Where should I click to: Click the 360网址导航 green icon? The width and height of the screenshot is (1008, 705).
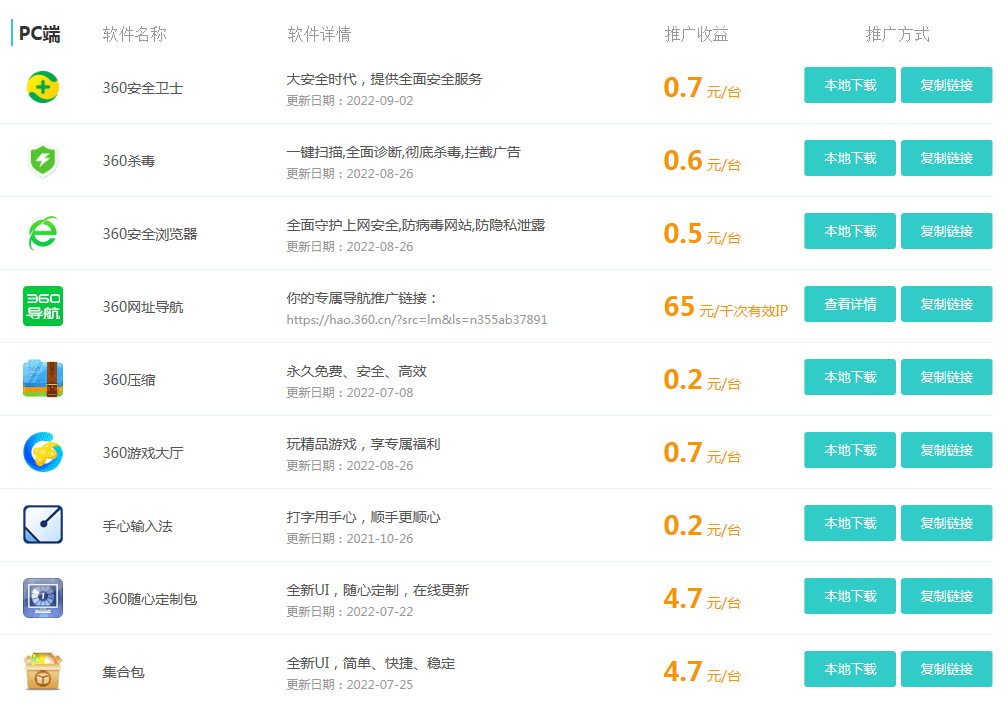43,306
